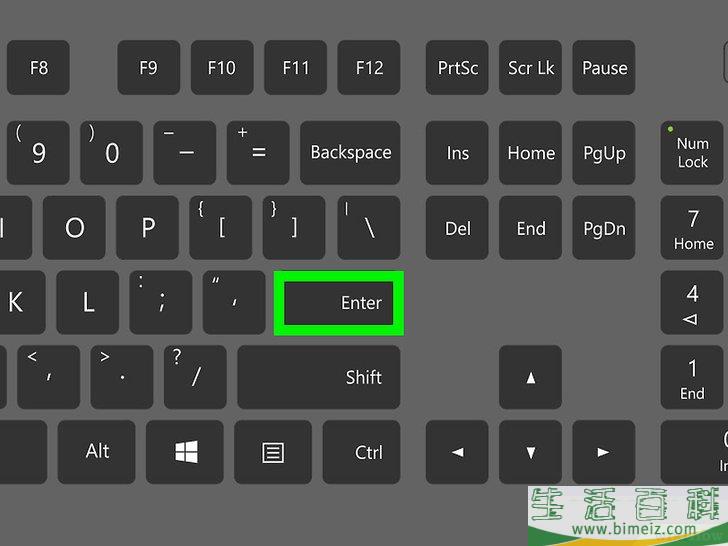This screenshot has height=546, width=728.
Task: Click the Alt key
Action: [x=97, y=452]
